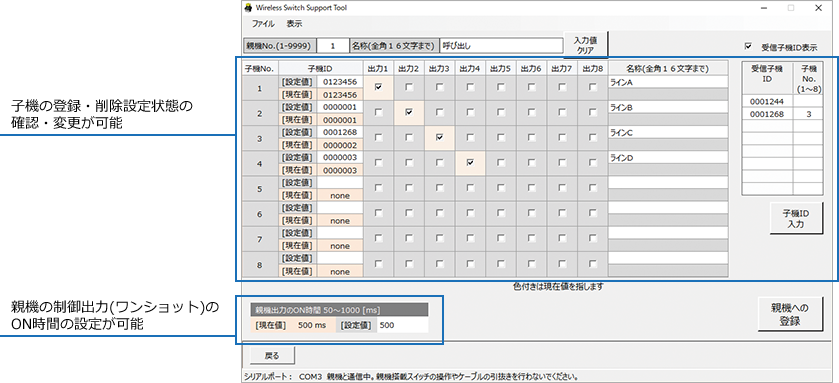Check 出力1 for 子機 5
Viewport: 839px width, 383px height.
point(378,188)
